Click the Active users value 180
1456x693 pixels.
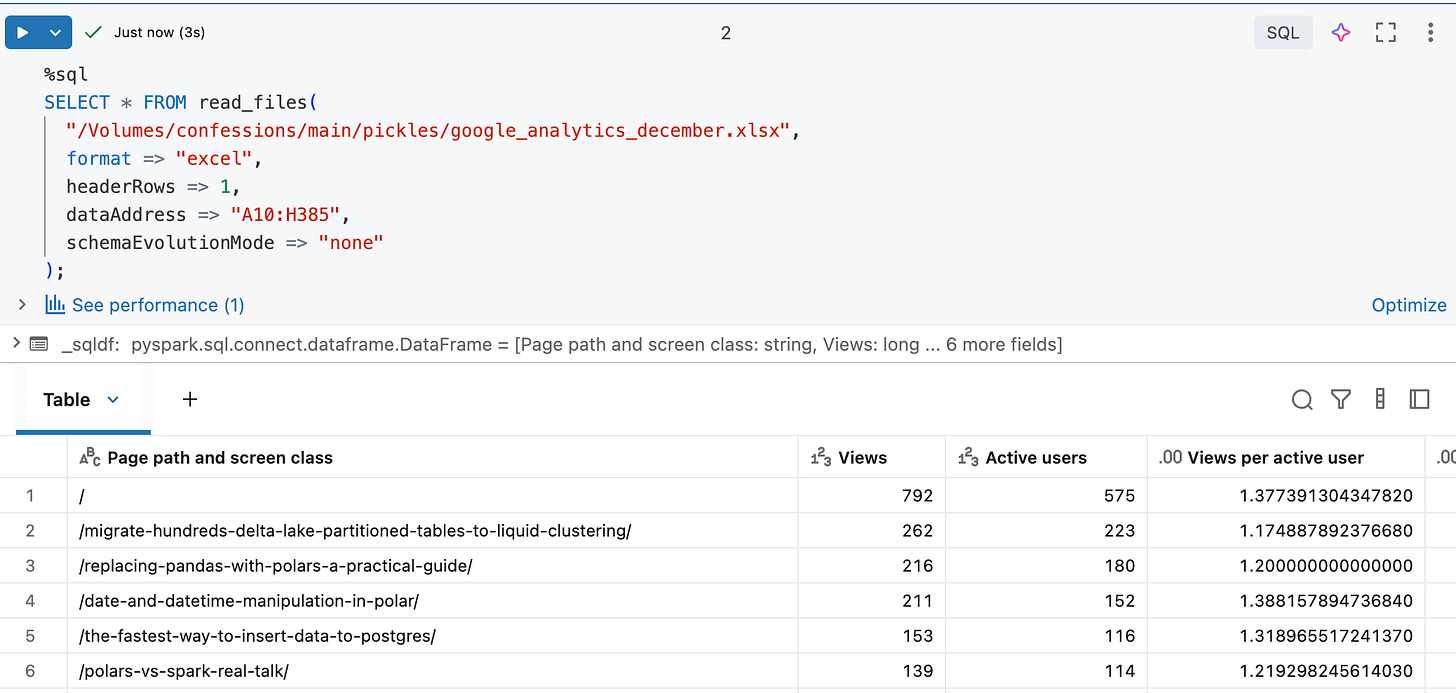pyautogui.click(x=1119, y=566)
